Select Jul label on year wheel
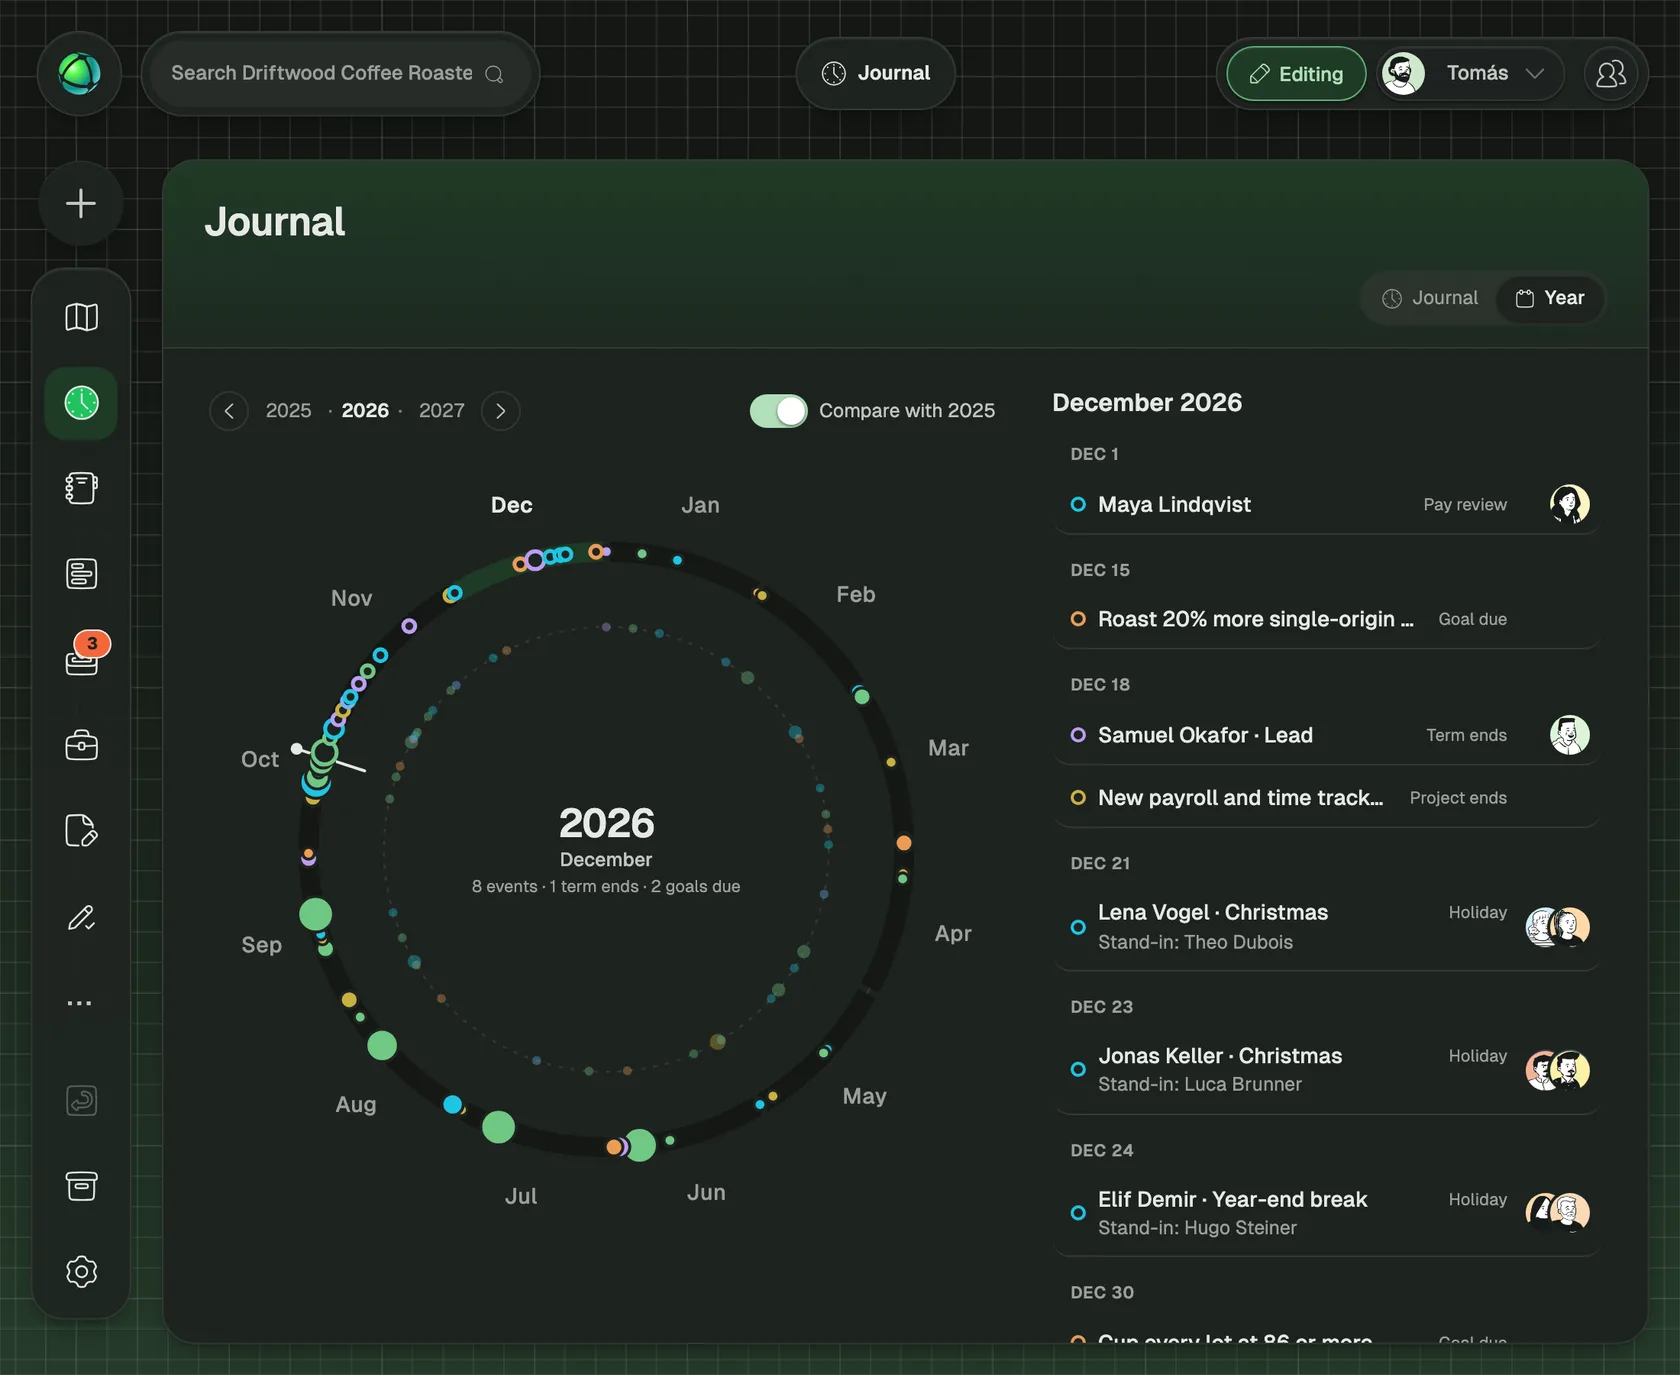Image resolution: width=1680 pixels, height=1375 pixels. point(521,1196)
